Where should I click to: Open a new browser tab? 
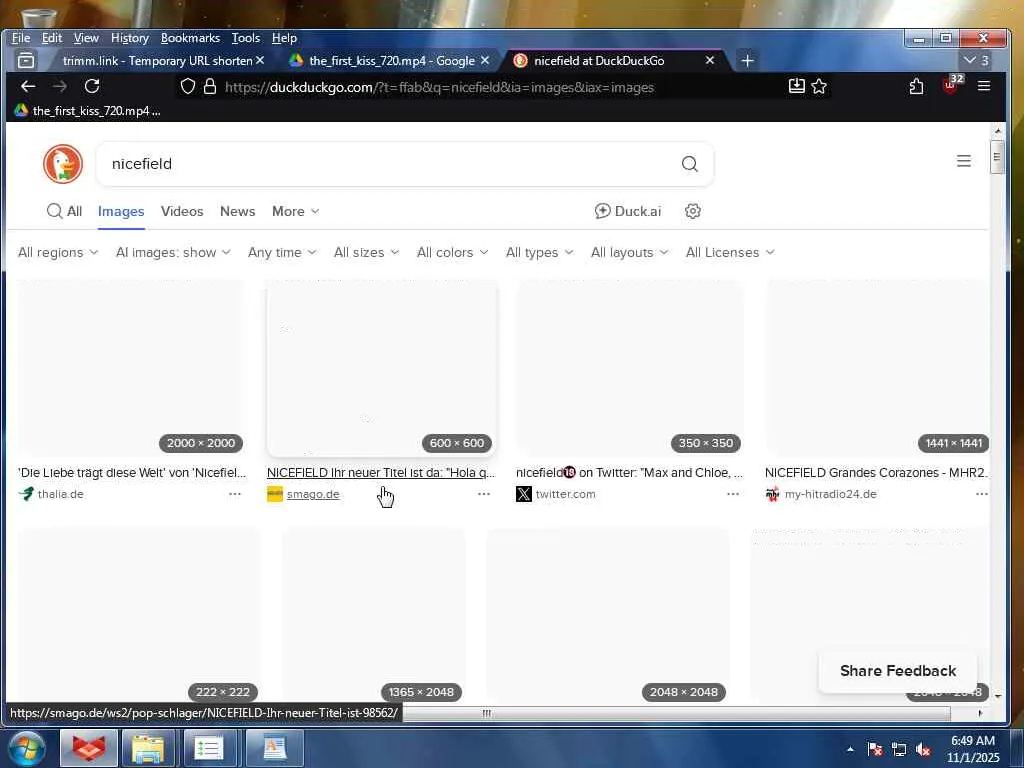748,61
